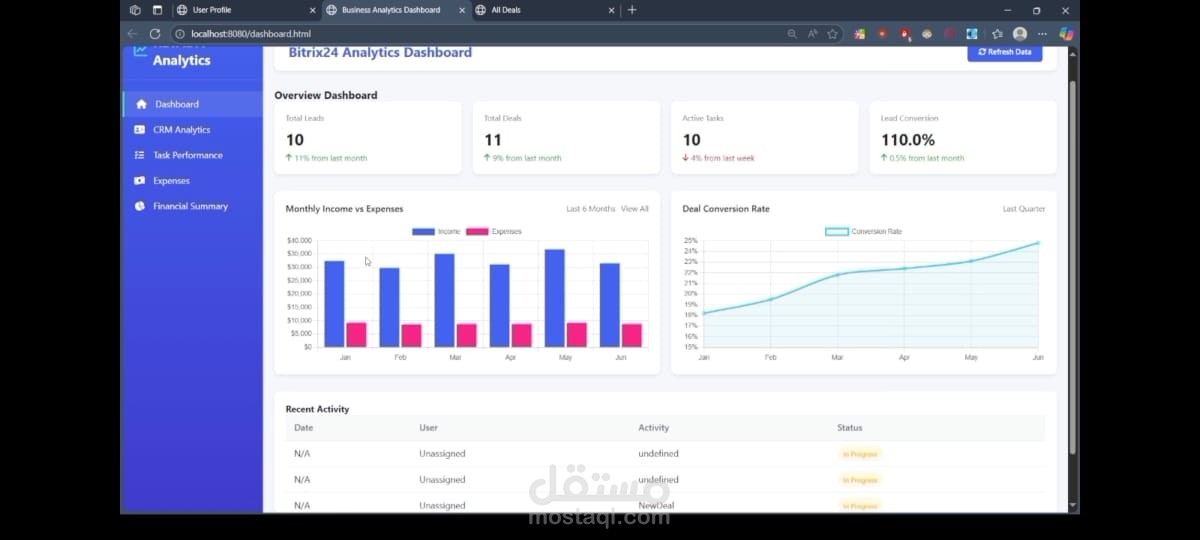Click the User column header

(428, 428)
